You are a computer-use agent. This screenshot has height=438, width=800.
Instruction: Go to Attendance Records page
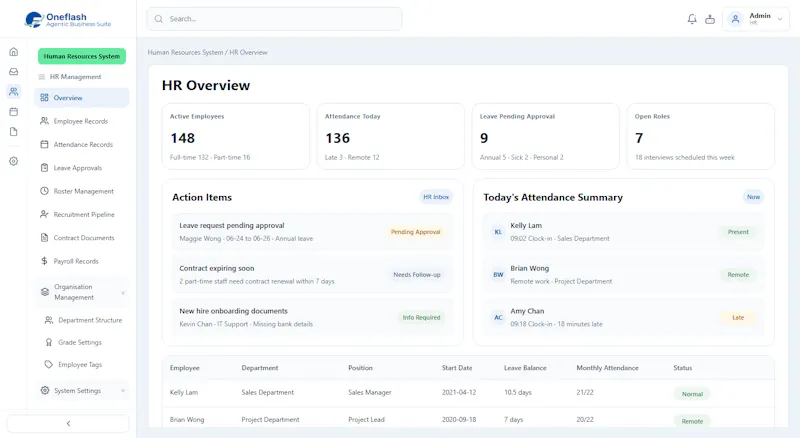[82, 144]
